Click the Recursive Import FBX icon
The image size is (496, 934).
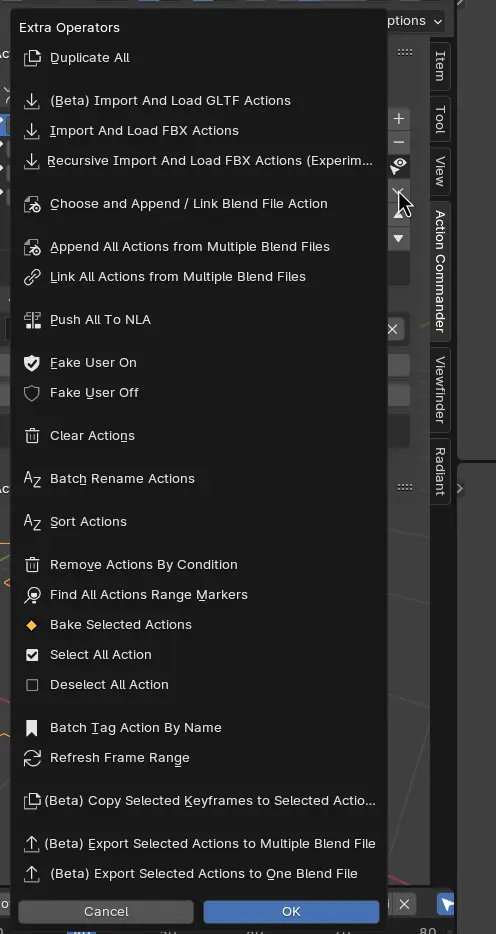coord(32,161)
